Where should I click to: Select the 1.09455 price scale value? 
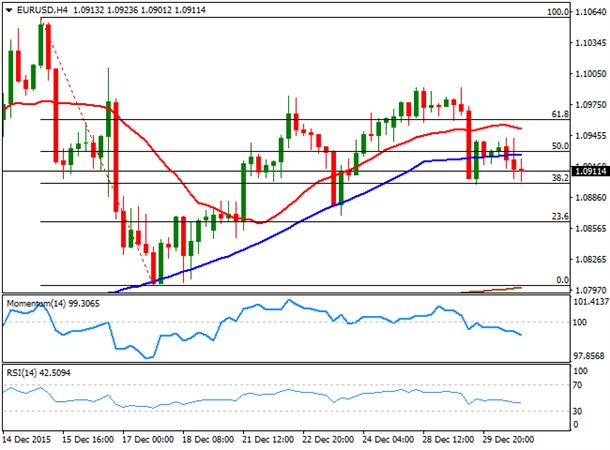[591, 136]
